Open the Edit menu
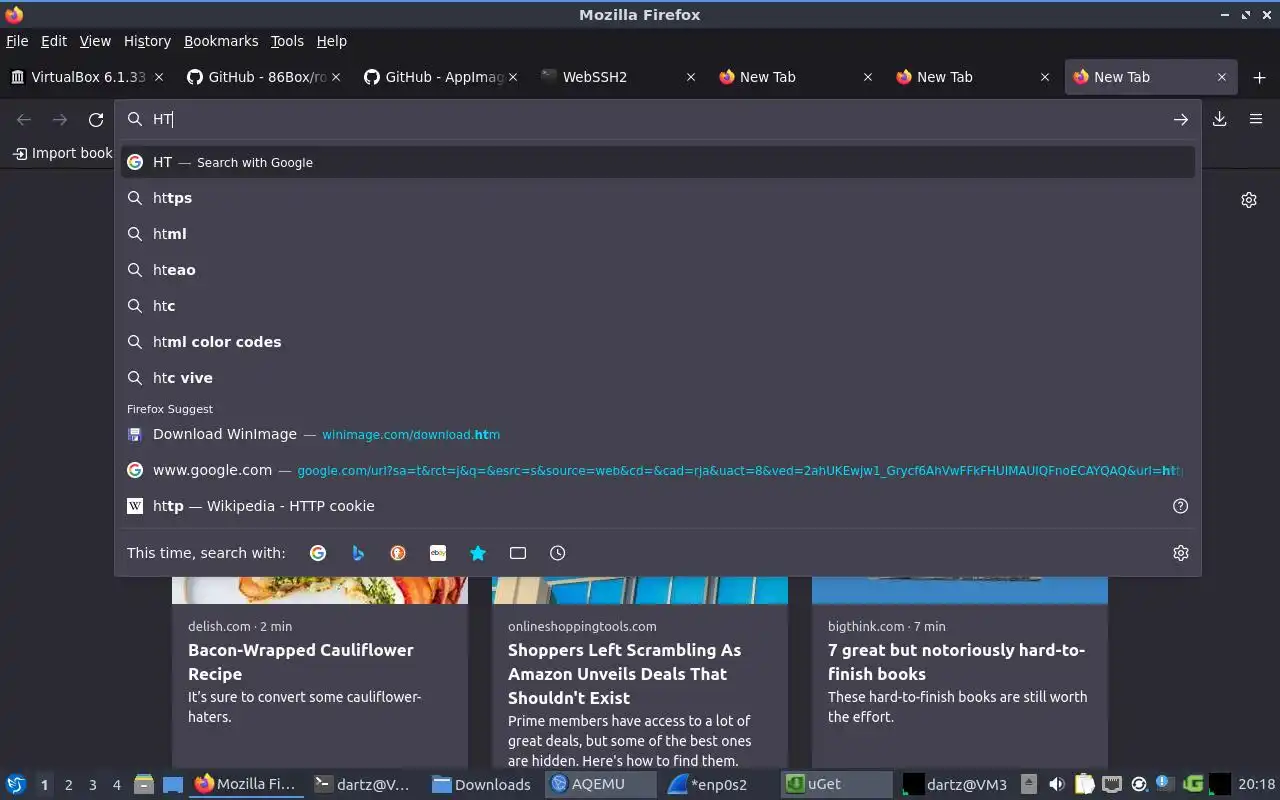This screenshot has height=800, width=1280. pos(54,41)
